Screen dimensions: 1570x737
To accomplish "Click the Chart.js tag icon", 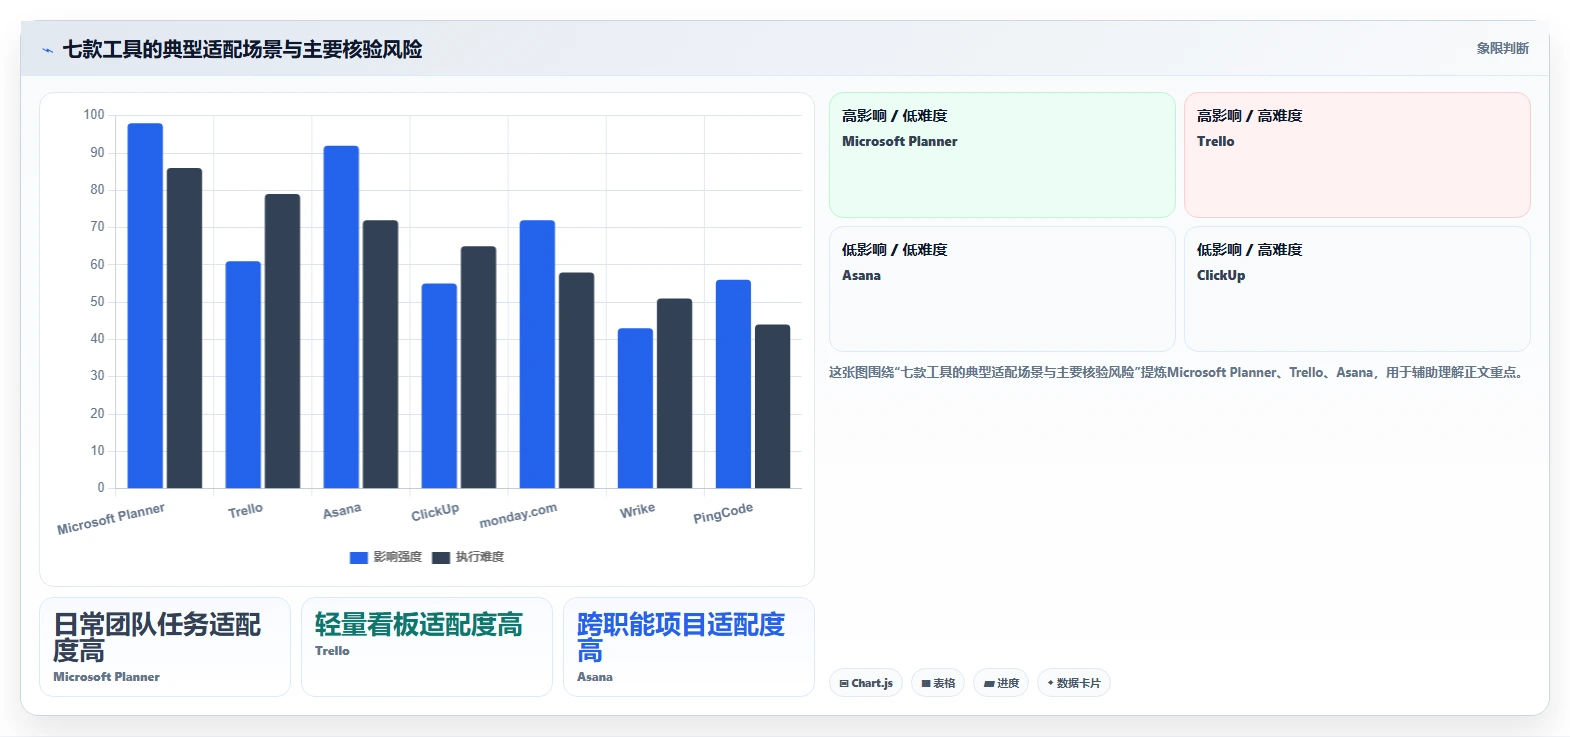I will click(844, 684).
